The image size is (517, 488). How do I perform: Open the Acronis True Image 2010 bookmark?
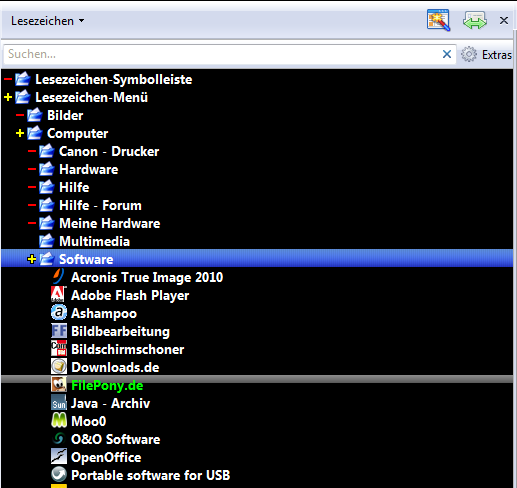coord(147,277)
